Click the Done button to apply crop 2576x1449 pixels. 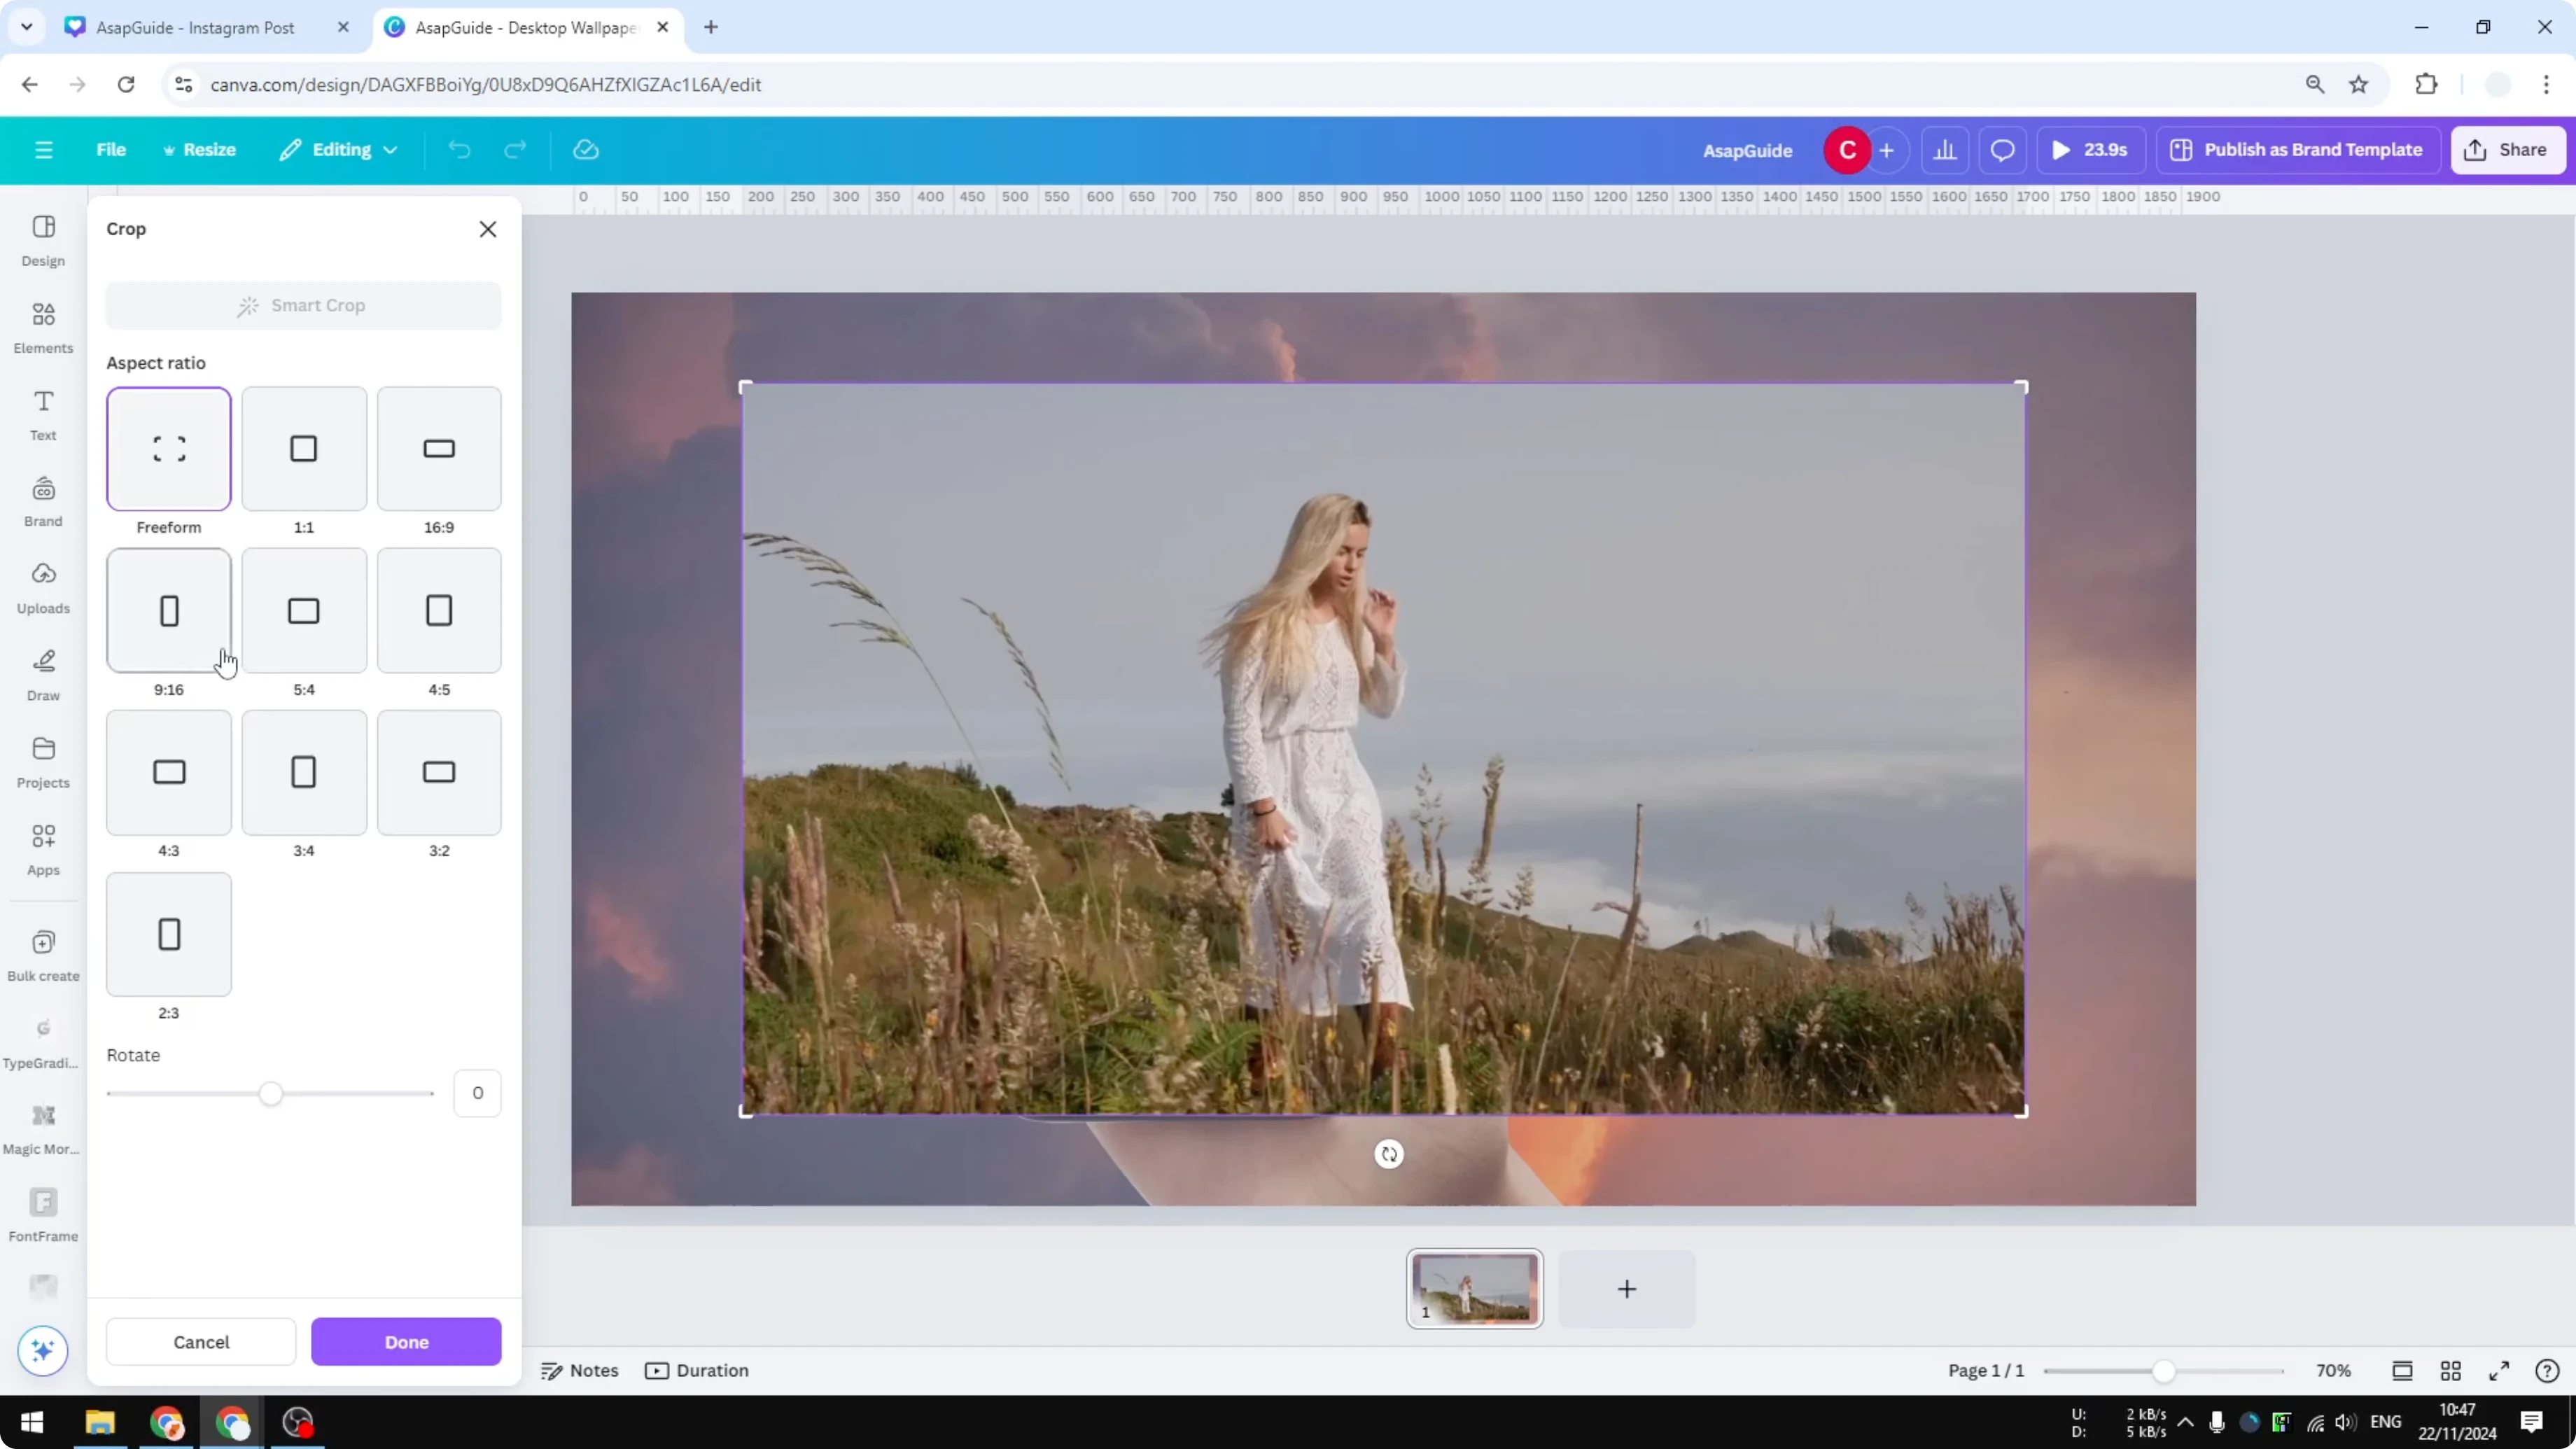click(x=406, y=1341)
